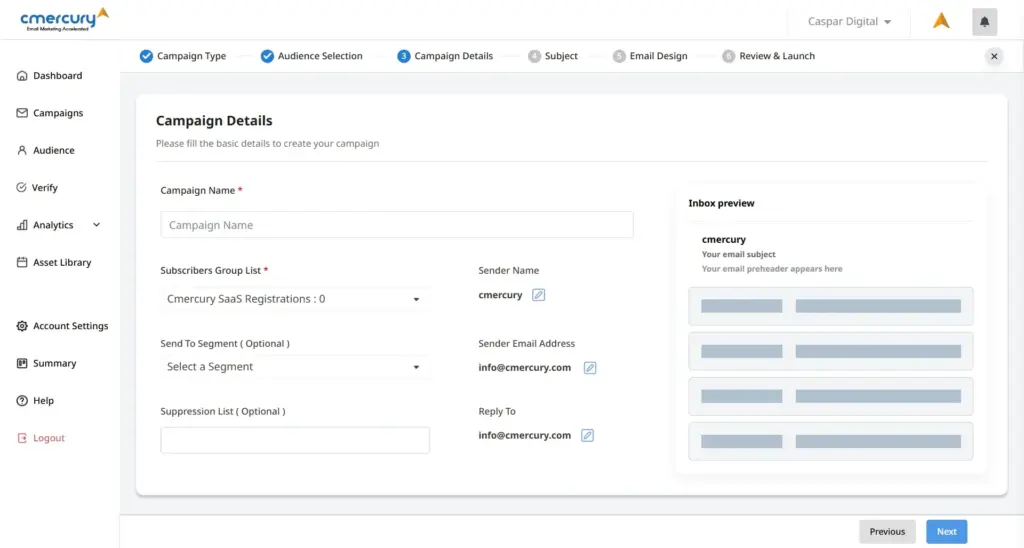Focus the Campaign Name field
Viewport: 1024px width, 548px height.
pos(397,225)
